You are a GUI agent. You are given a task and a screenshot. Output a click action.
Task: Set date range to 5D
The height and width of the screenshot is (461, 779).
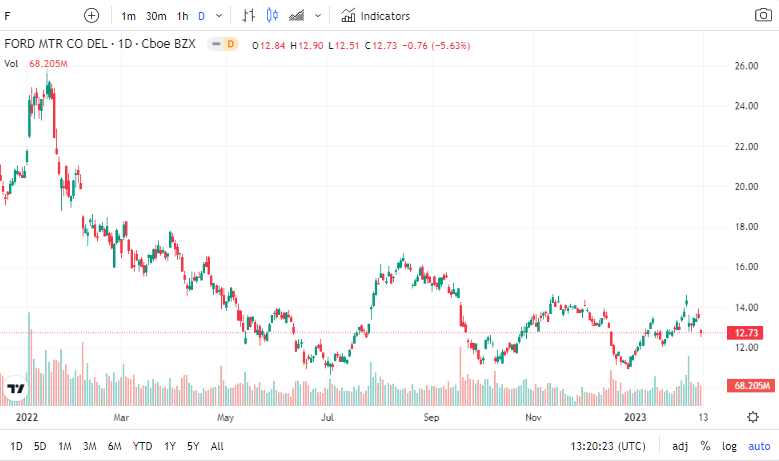click(x=40, y=446)
